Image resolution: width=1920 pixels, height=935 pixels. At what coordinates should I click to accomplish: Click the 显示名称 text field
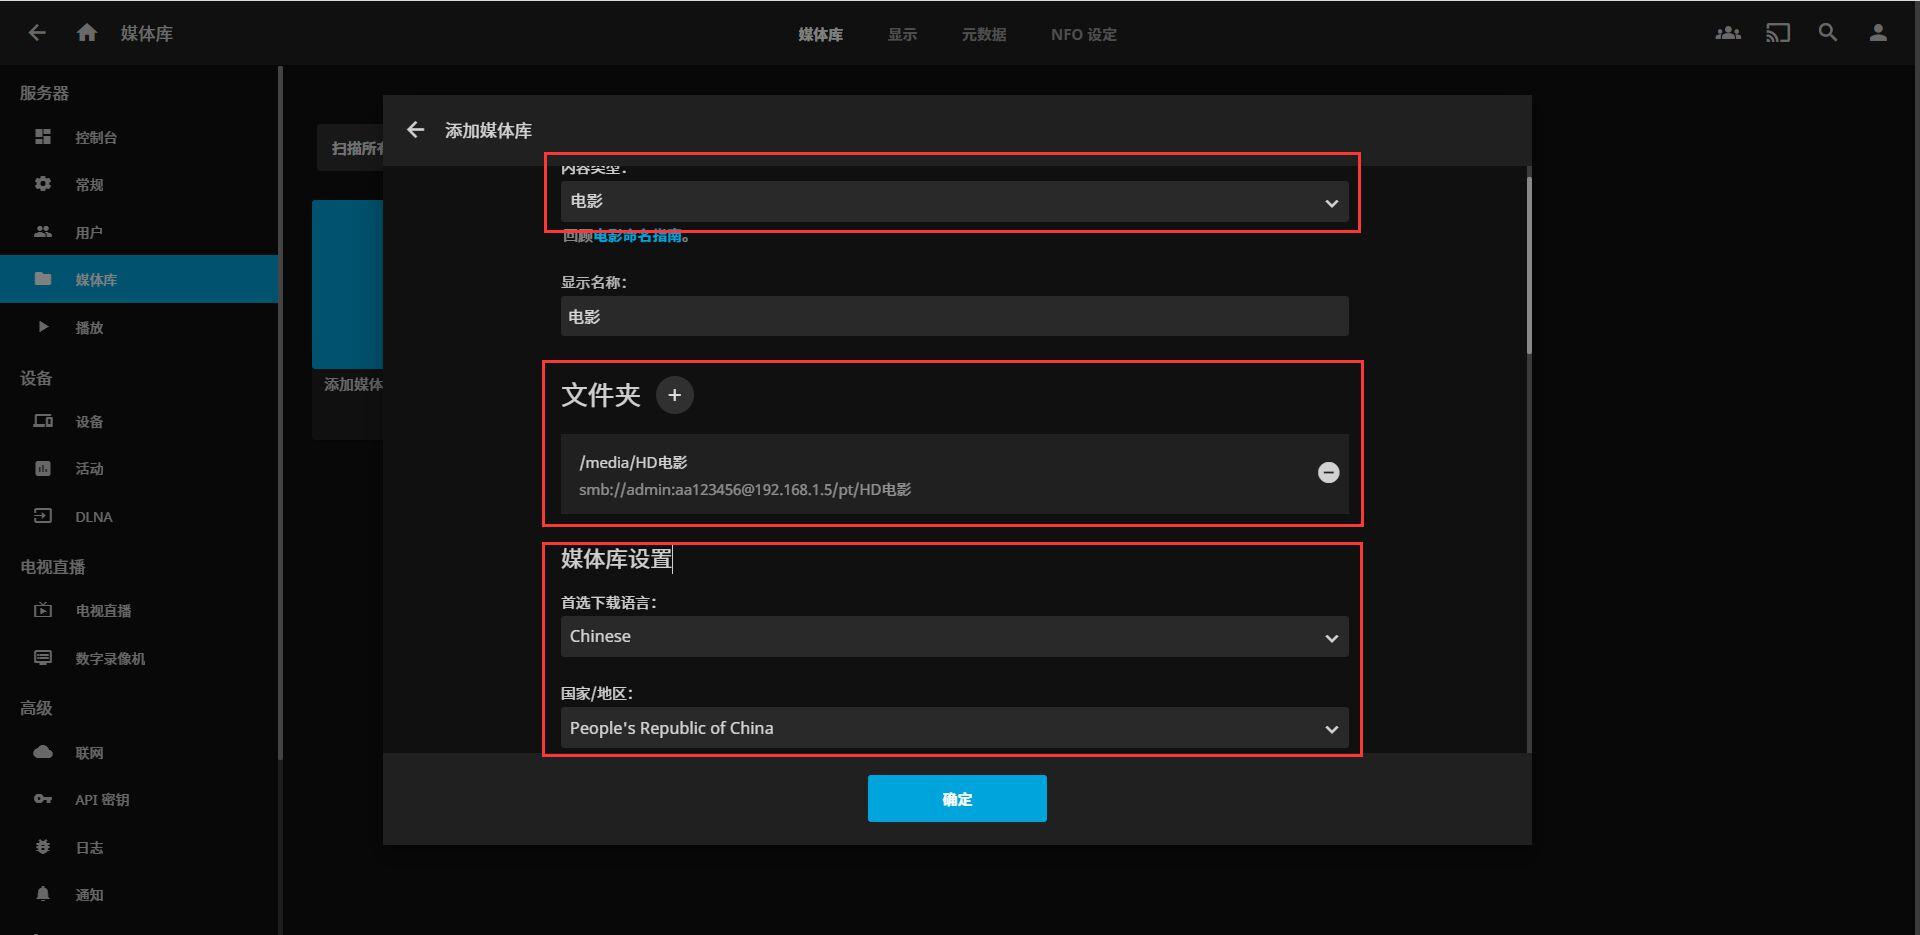[x=954, y=317]
